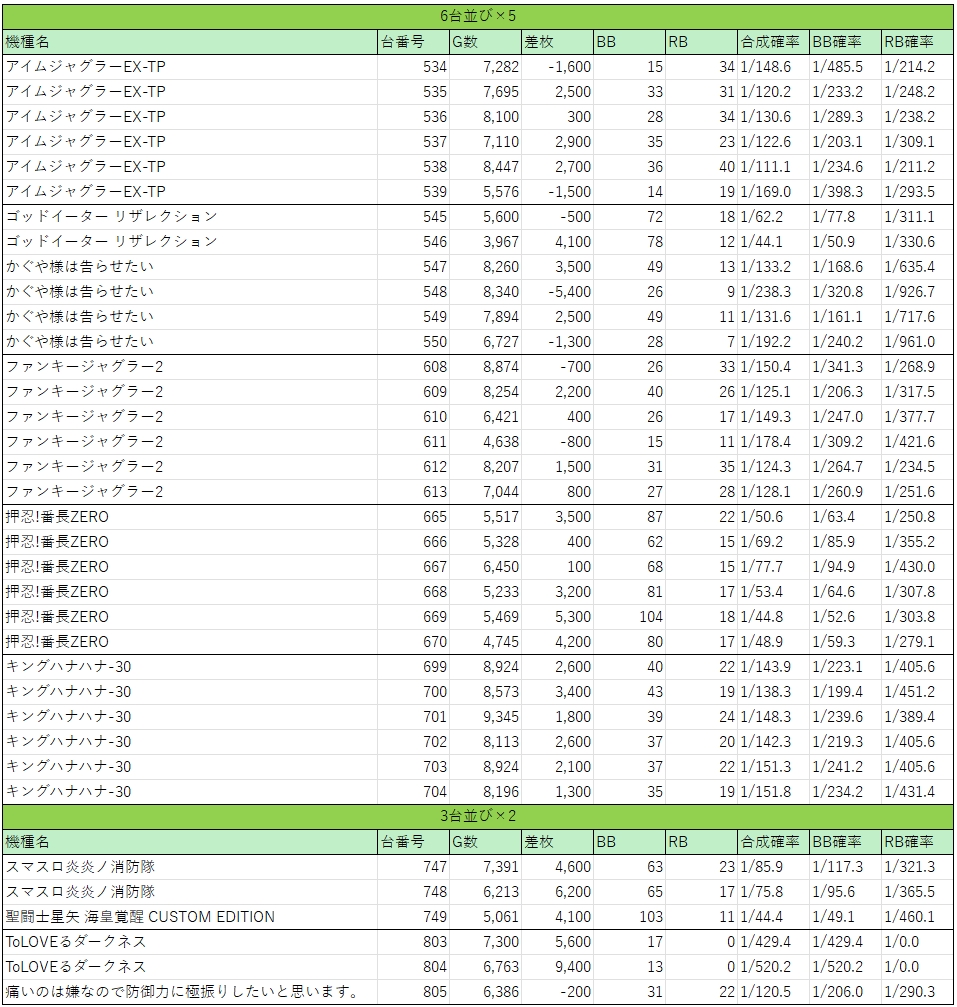The width and height of the screenshot is (957, 1007).
Task: Select combined probability 1/151.3
Action: click(x=773, y=767)
